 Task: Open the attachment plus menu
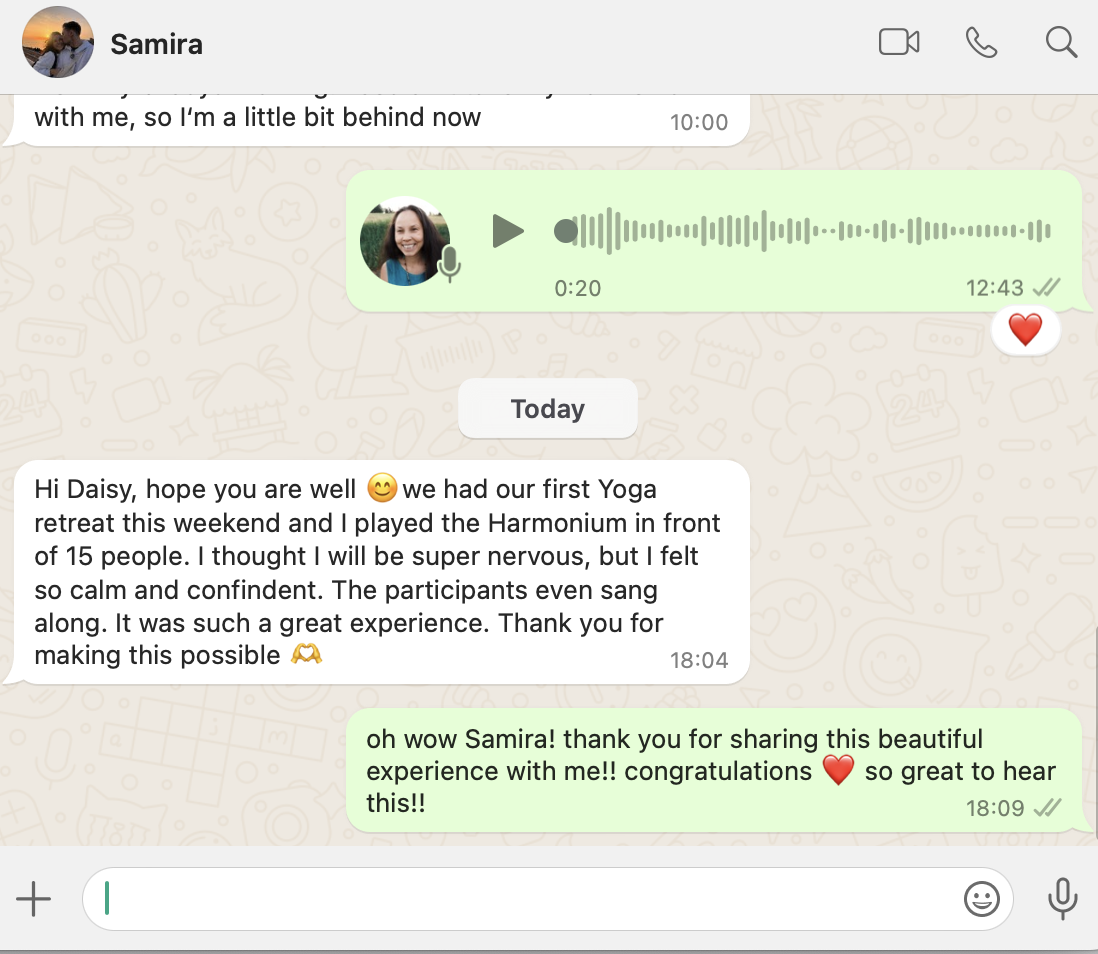(x=34, y=899)
